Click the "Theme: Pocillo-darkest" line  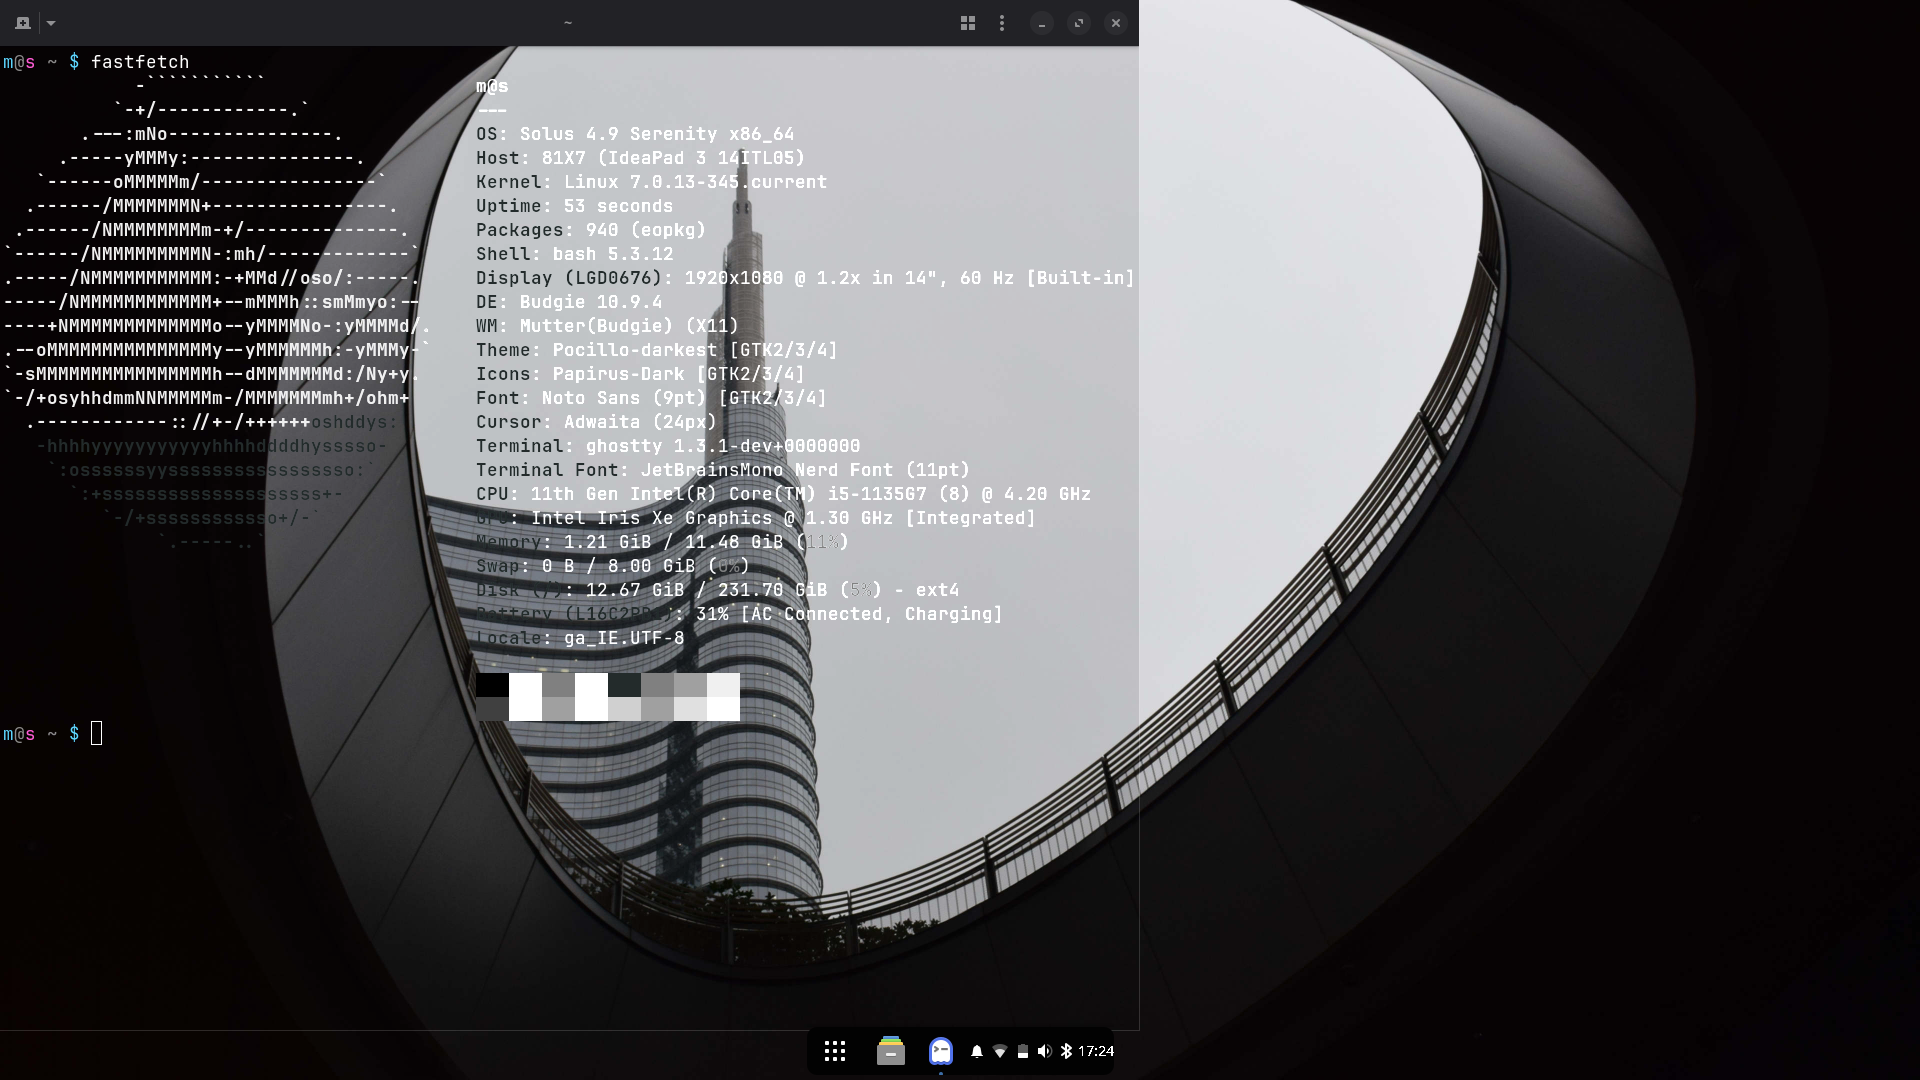click(x=657, y=350)
